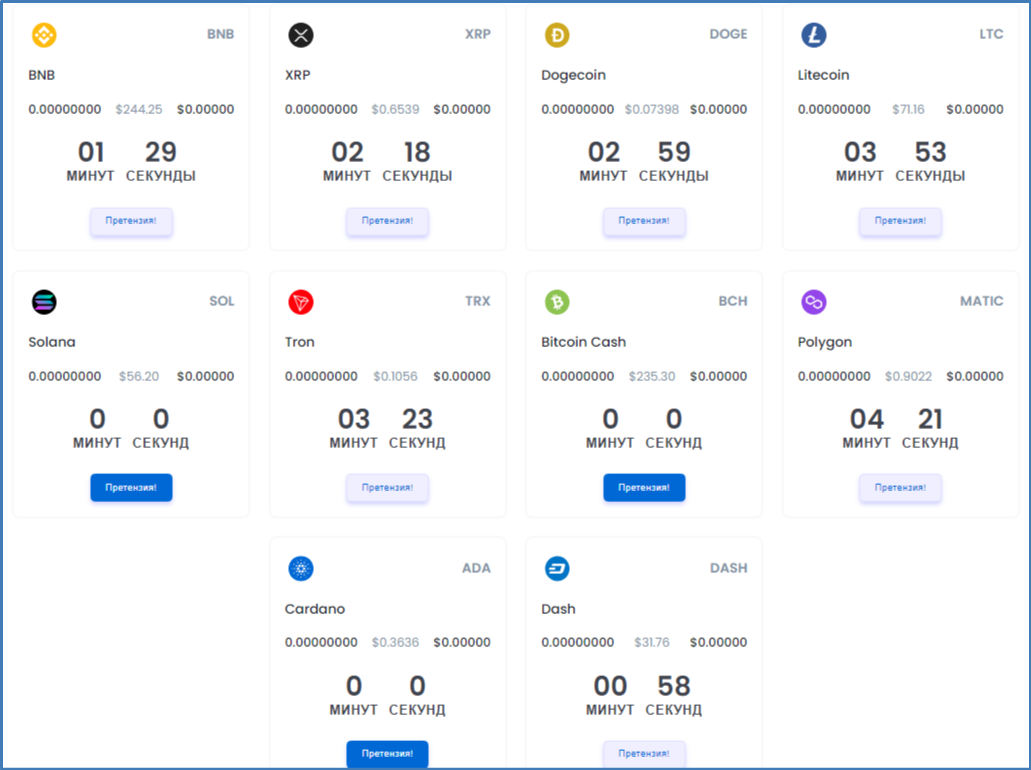The height and width of the screenshot is (770, 1031).
Task: Select the MATIC ticker label
Action: [x=981, y=301]
